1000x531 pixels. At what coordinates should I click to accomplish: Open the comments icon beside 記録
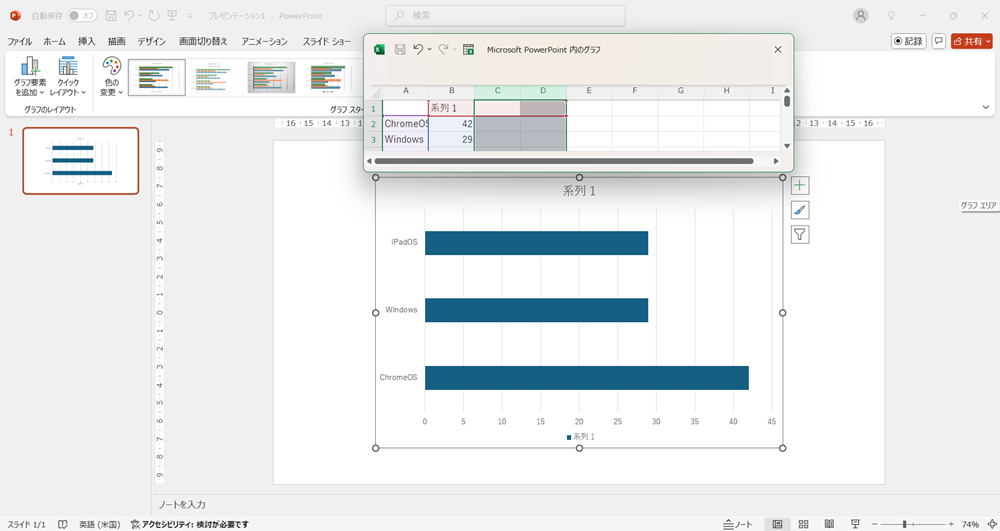[938, 41]
